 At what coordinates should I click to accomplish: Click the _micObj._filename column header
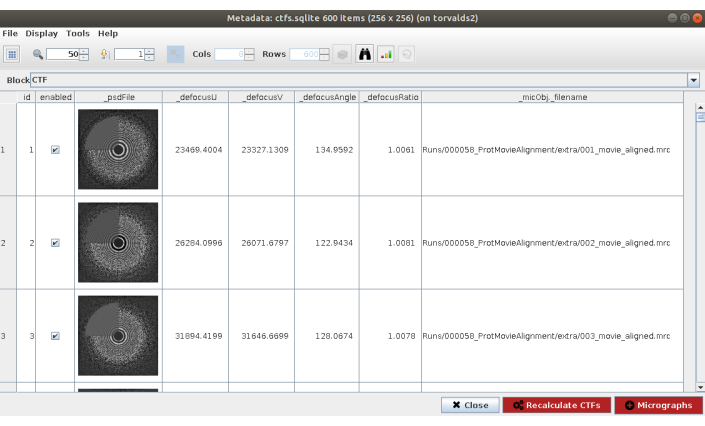[x=553, y=97]
